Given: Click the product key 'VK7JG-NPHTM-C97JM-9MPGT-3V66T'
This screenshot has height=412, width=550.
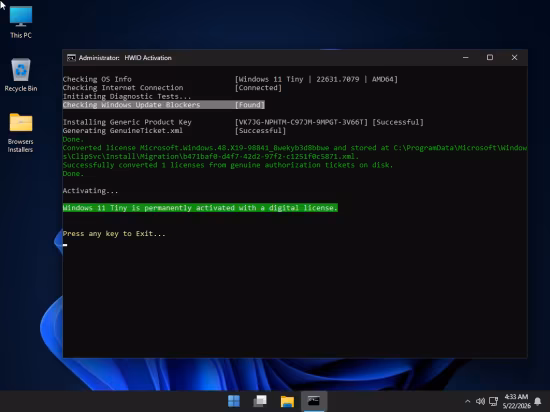Looking at the screenshot, I should click(x=301, y=122).
